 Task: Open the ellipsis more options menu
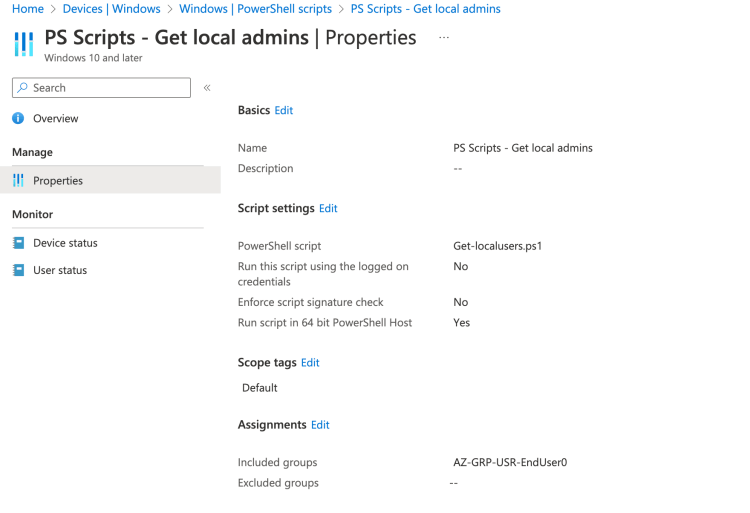444,38
